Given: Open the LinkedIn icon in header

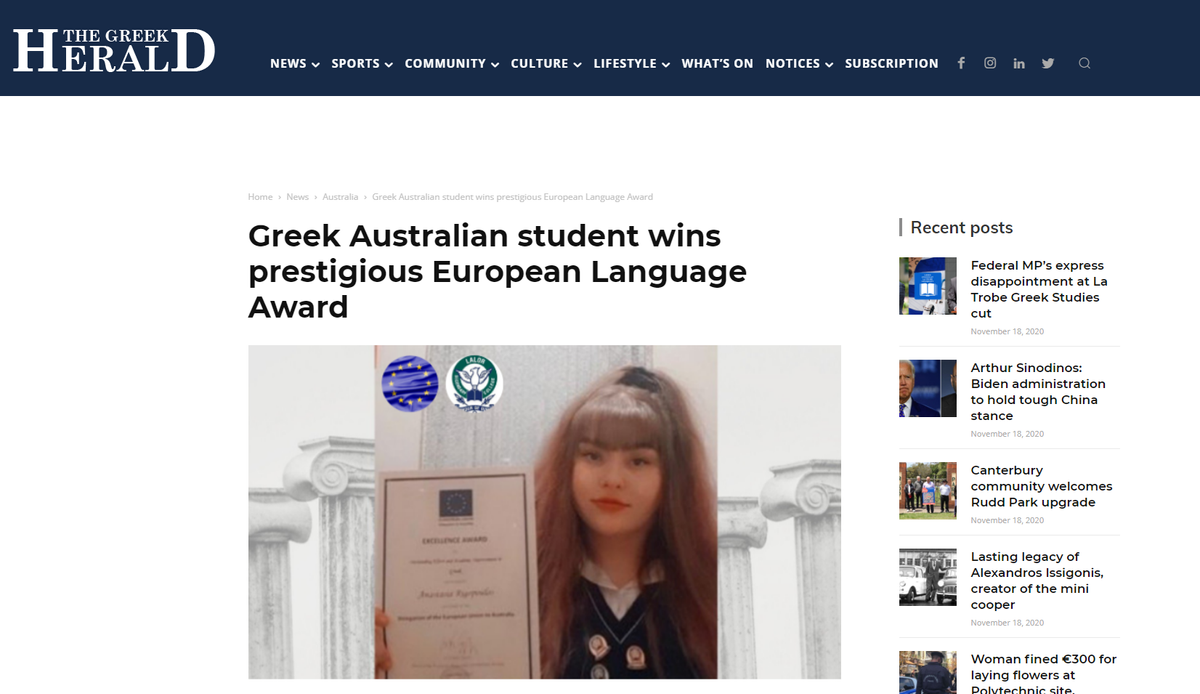Looking at the screenshot, I should coord(1019,63).
